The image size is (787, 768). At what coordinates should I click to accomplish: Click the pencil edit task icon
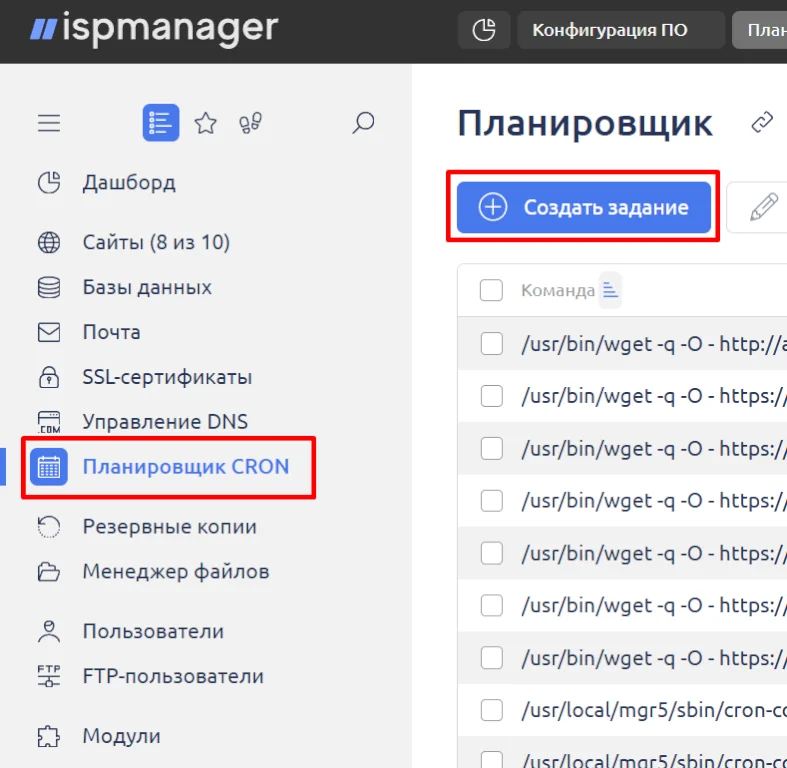[763, 208]
